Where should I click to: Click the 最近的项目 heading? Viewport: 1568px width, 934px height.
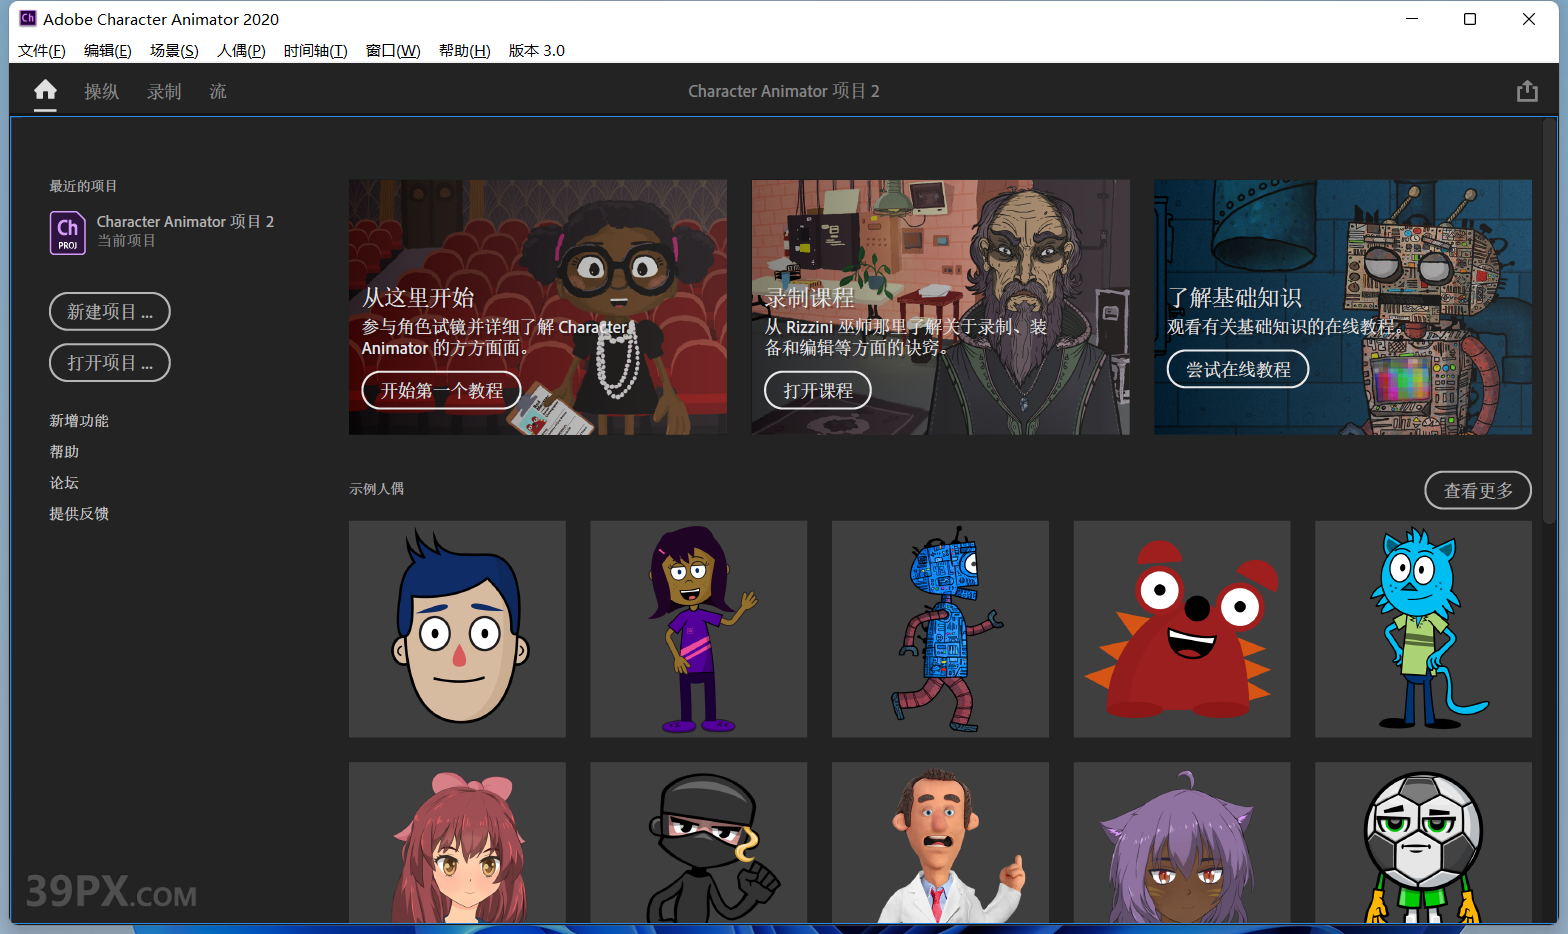[83, 186]
